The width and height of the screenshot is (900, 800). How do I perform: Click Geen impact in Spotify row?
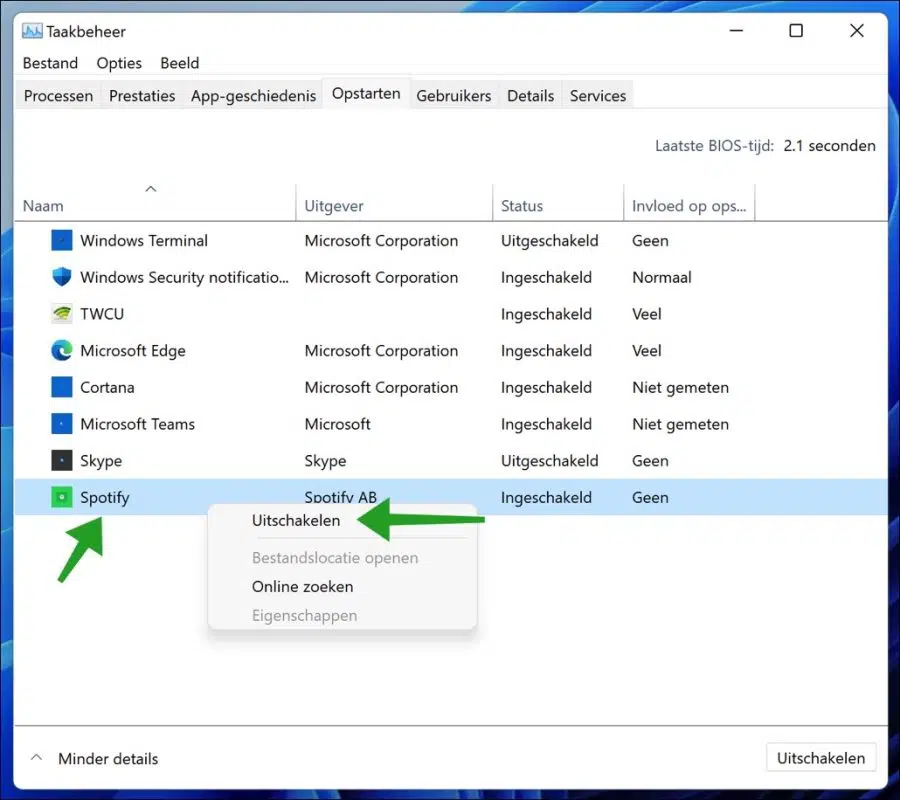click(x=650, y=498)
